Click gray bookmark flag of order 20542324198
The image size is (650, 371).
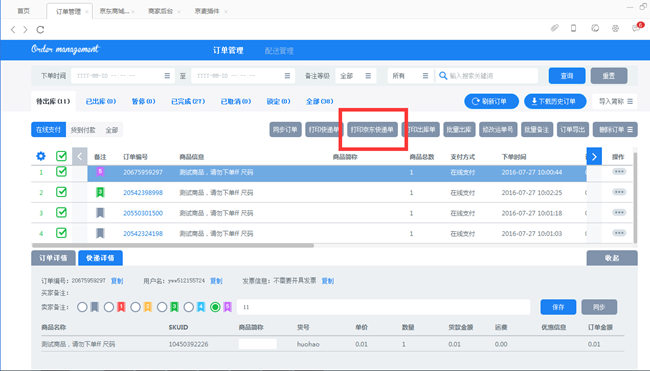(x=100, y=233)
